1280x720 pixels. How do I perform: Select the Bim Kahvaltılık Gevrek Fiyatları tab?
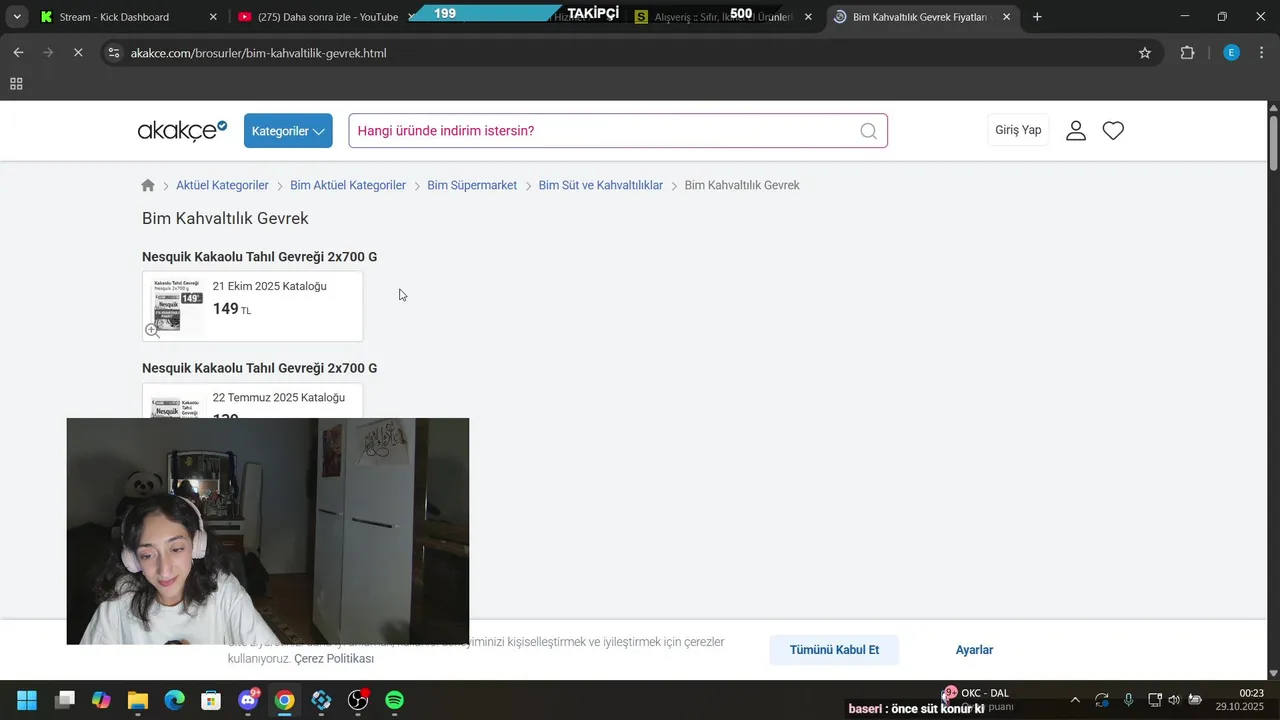[x=920, y=17]
